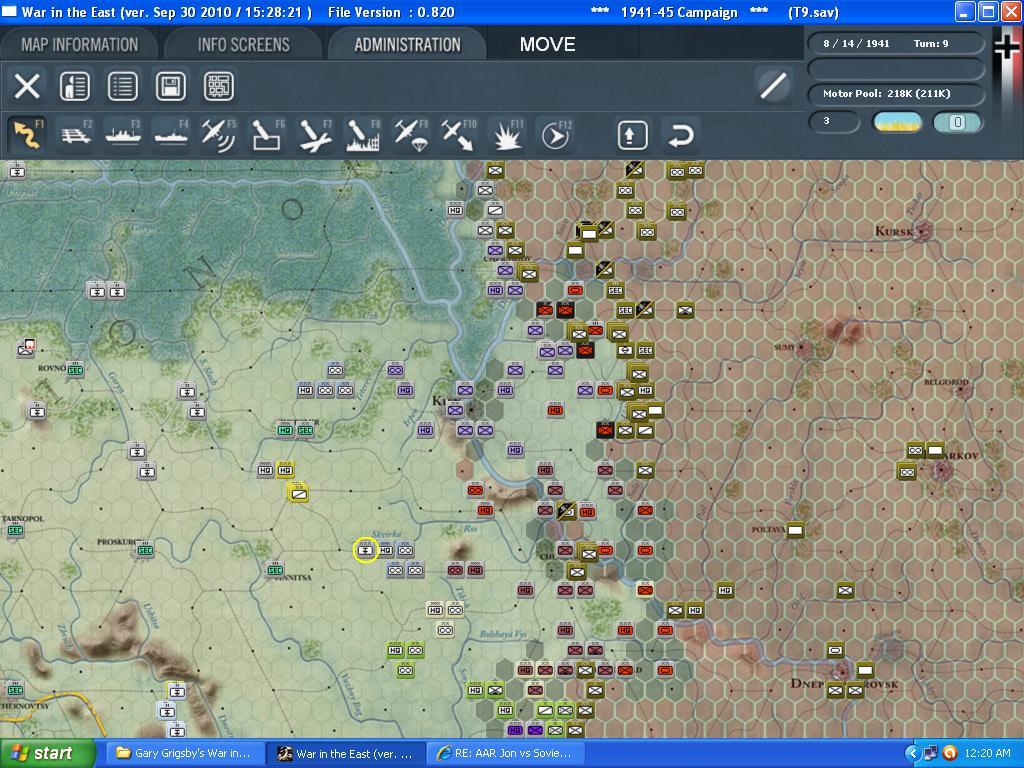This screenshot has height=768, width=1024.
Task: Select the F6 bomb unit mode
Action: click(x=267, y=135)
